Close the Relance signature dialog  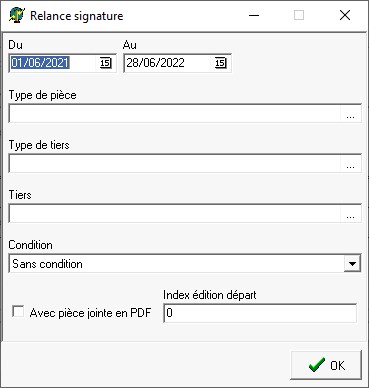345,15
